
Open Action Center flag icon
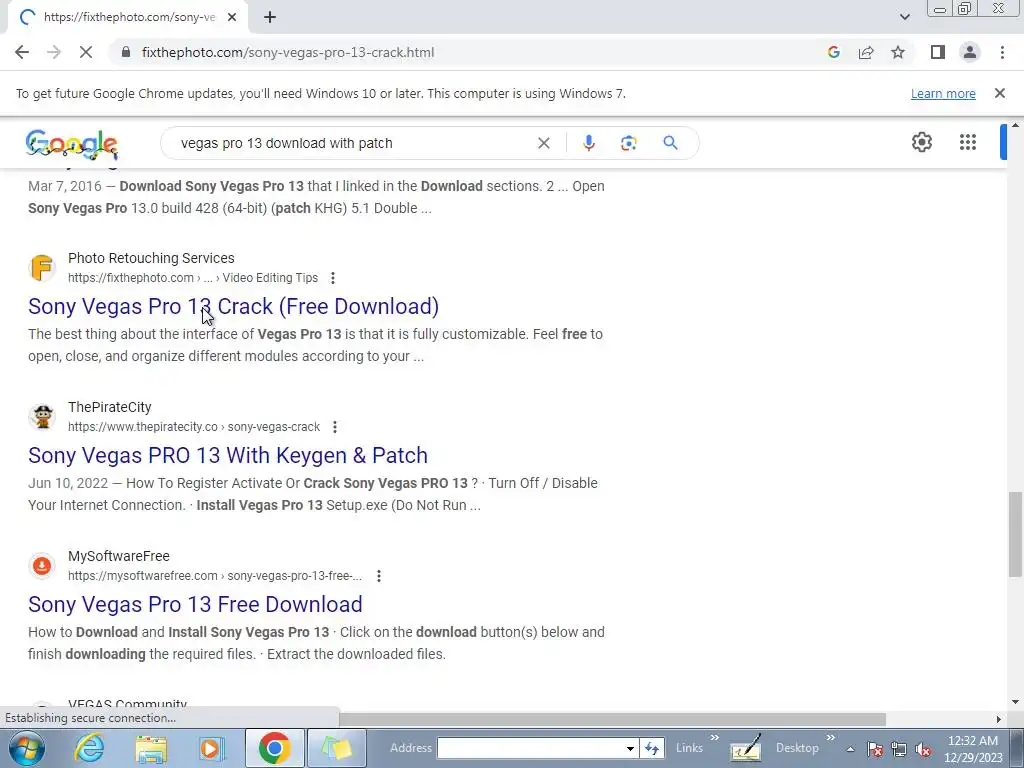click(x=876, y=749)
